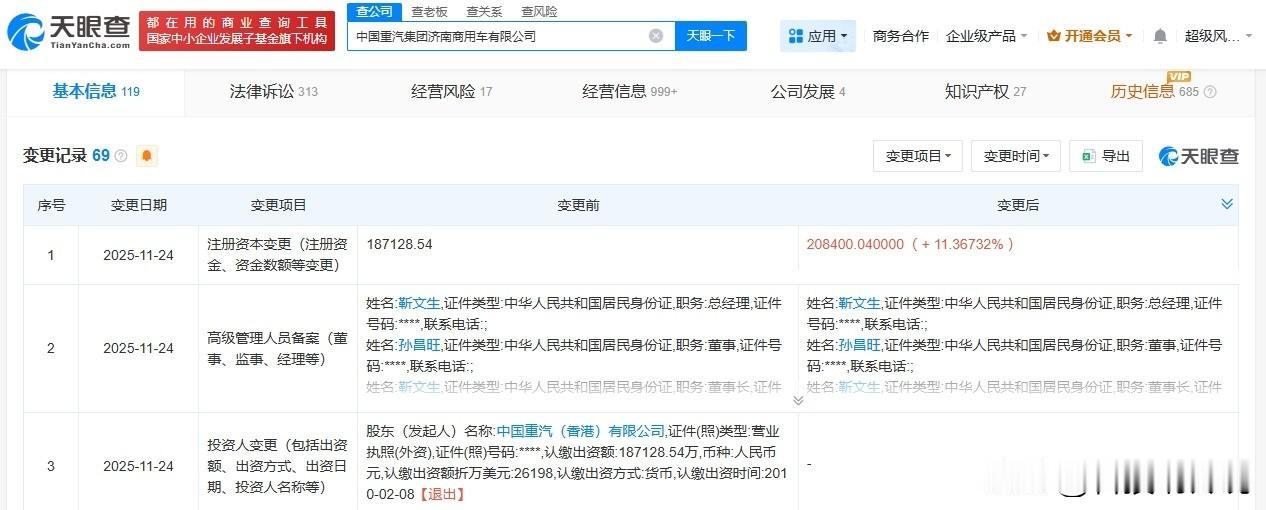Open the 天眼查 home logo
The image size is (1266, 510).
69,32
